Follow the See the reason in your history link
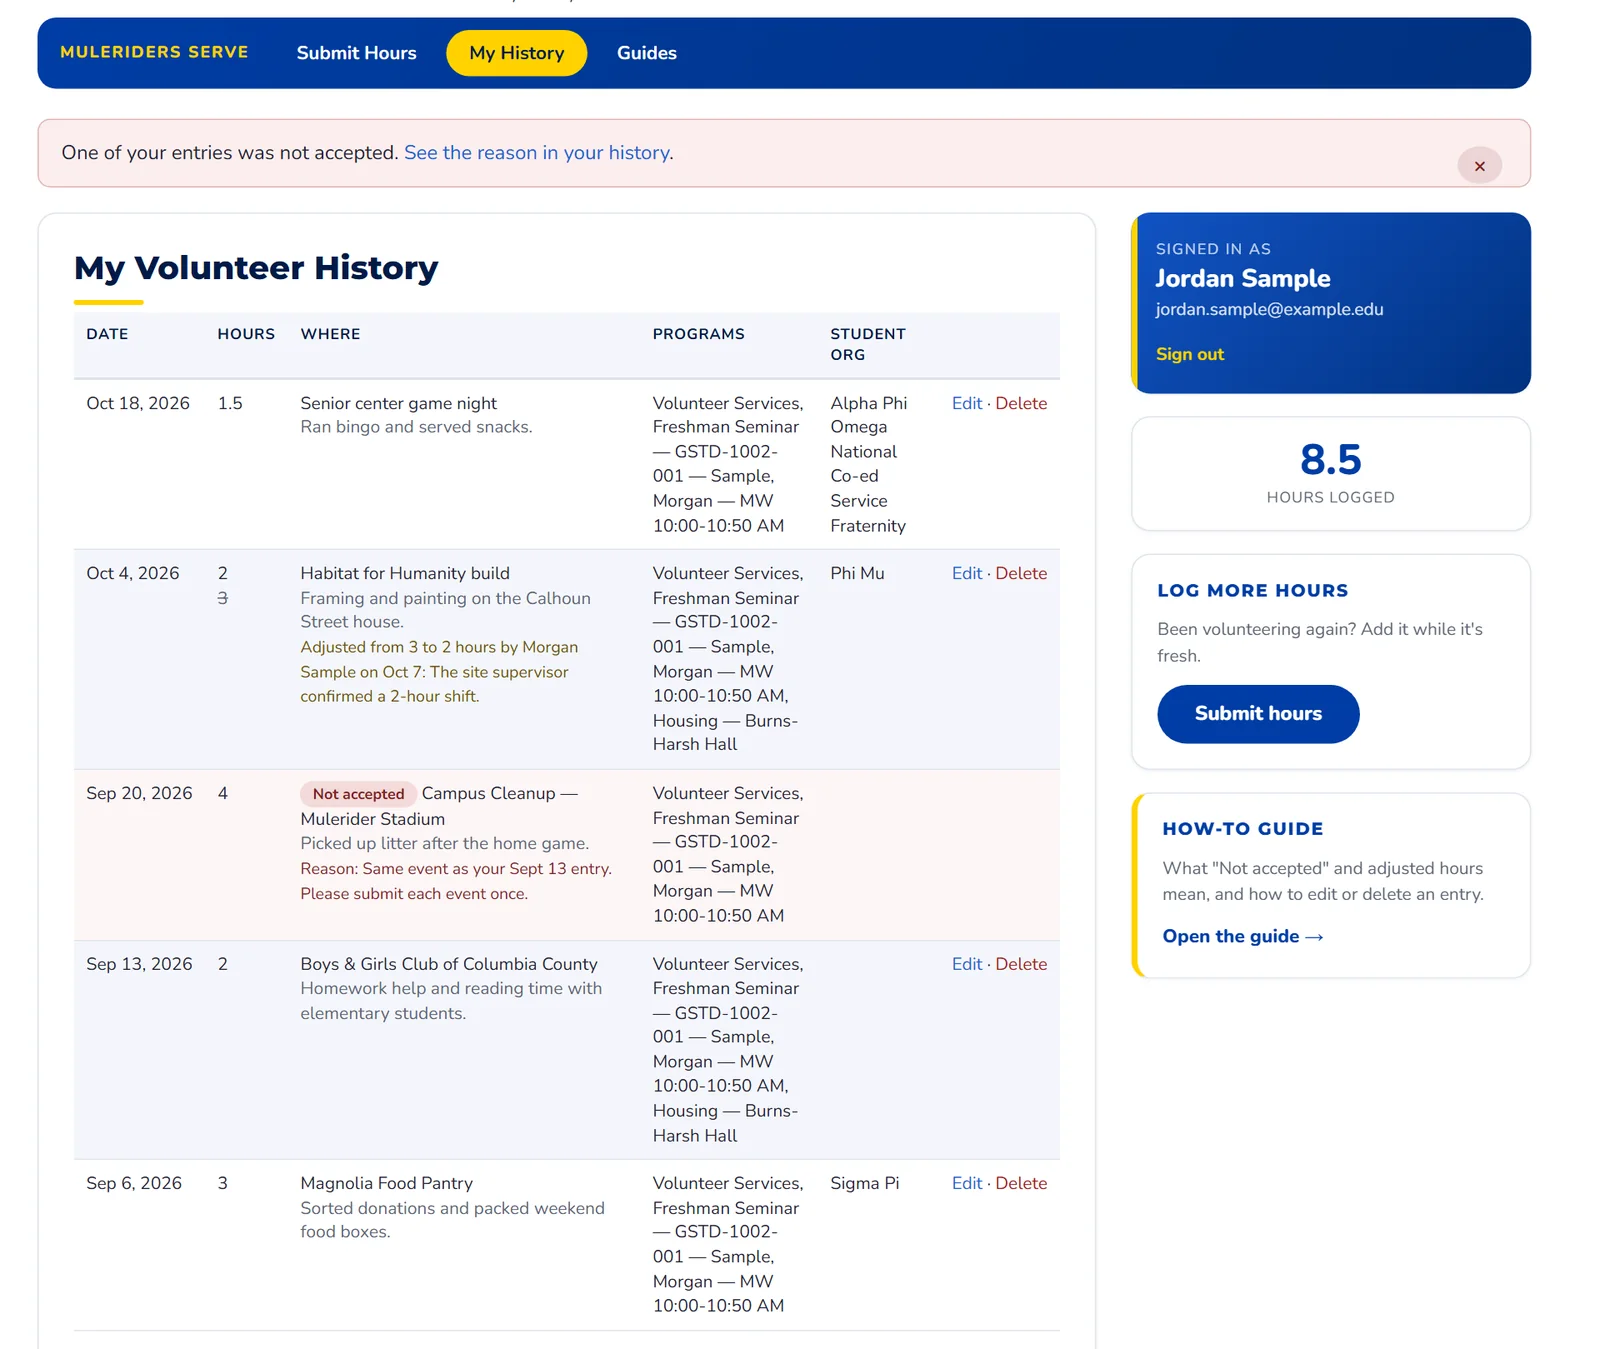The width and height of the screenshot is (1600, 1349). (538, 152)
